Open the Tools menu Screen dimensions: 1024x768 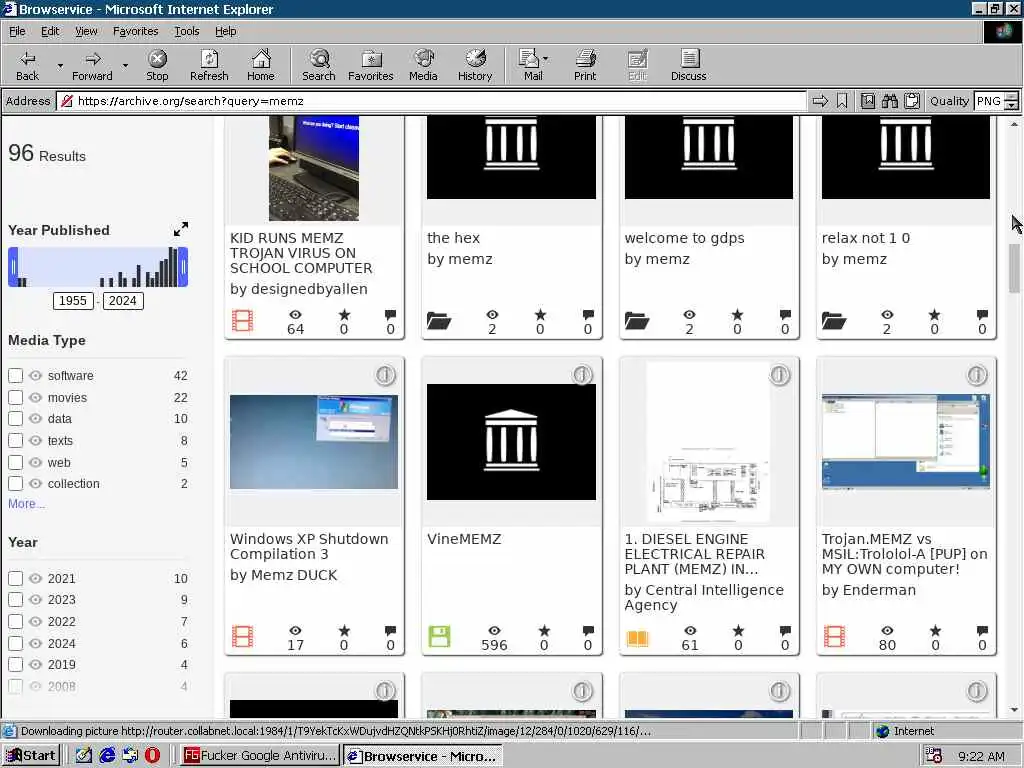[x=186, y=31]
